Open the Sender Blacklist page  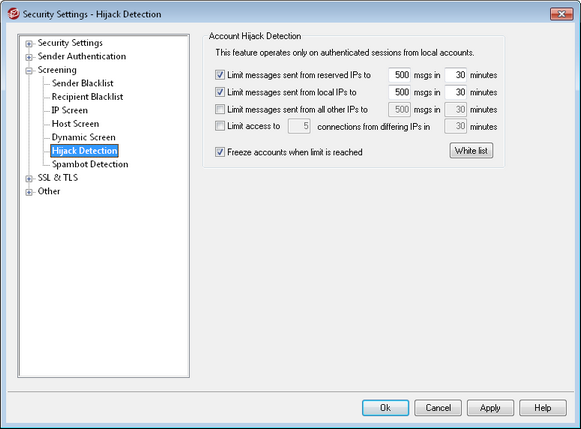click(x=82, y=83)
